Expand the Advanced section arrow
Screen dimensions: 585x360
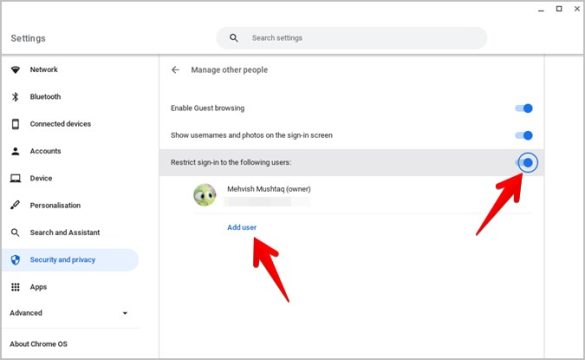125,313
